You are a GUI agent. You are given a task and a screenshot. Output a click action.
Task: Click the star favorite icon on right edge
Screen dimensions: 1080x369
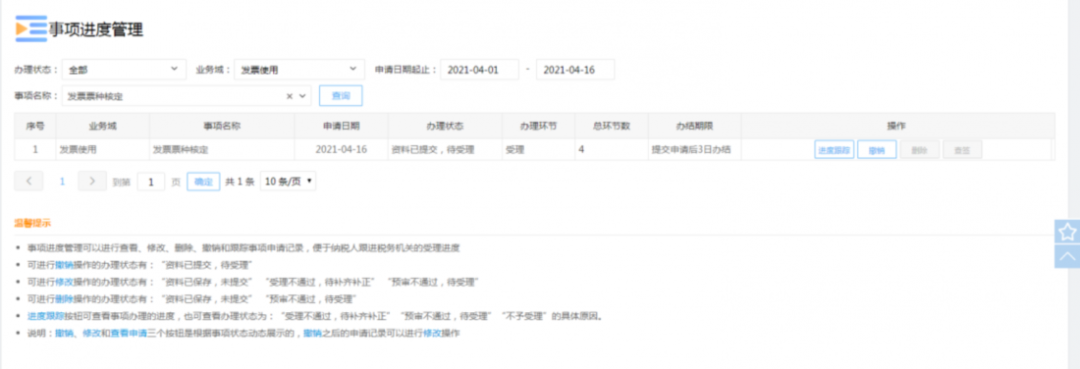click(x=1067, y=231)
